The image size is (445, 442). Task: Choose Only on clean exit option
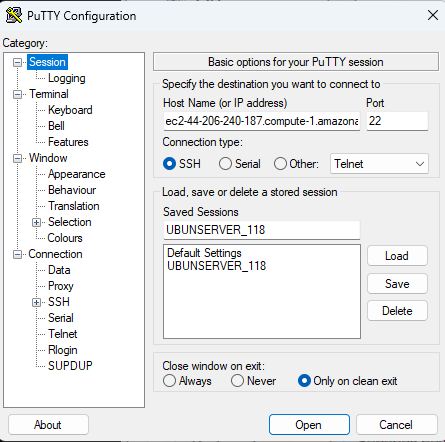click(x=304, y=381)
